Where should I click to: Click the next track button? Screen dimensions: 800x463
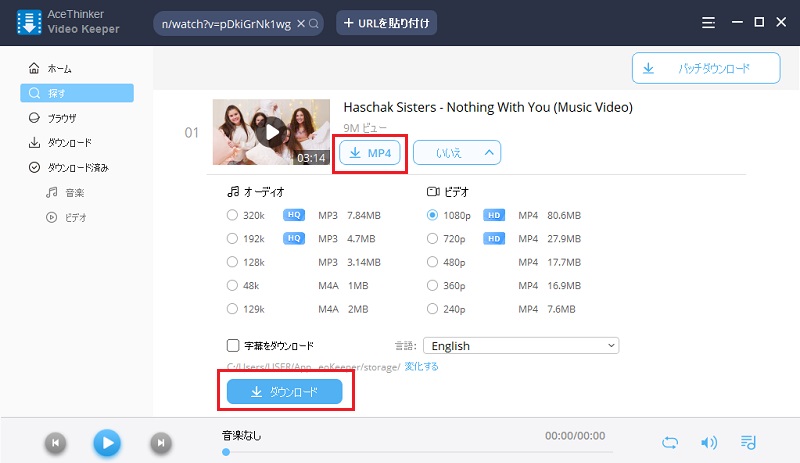pos(161,443)
